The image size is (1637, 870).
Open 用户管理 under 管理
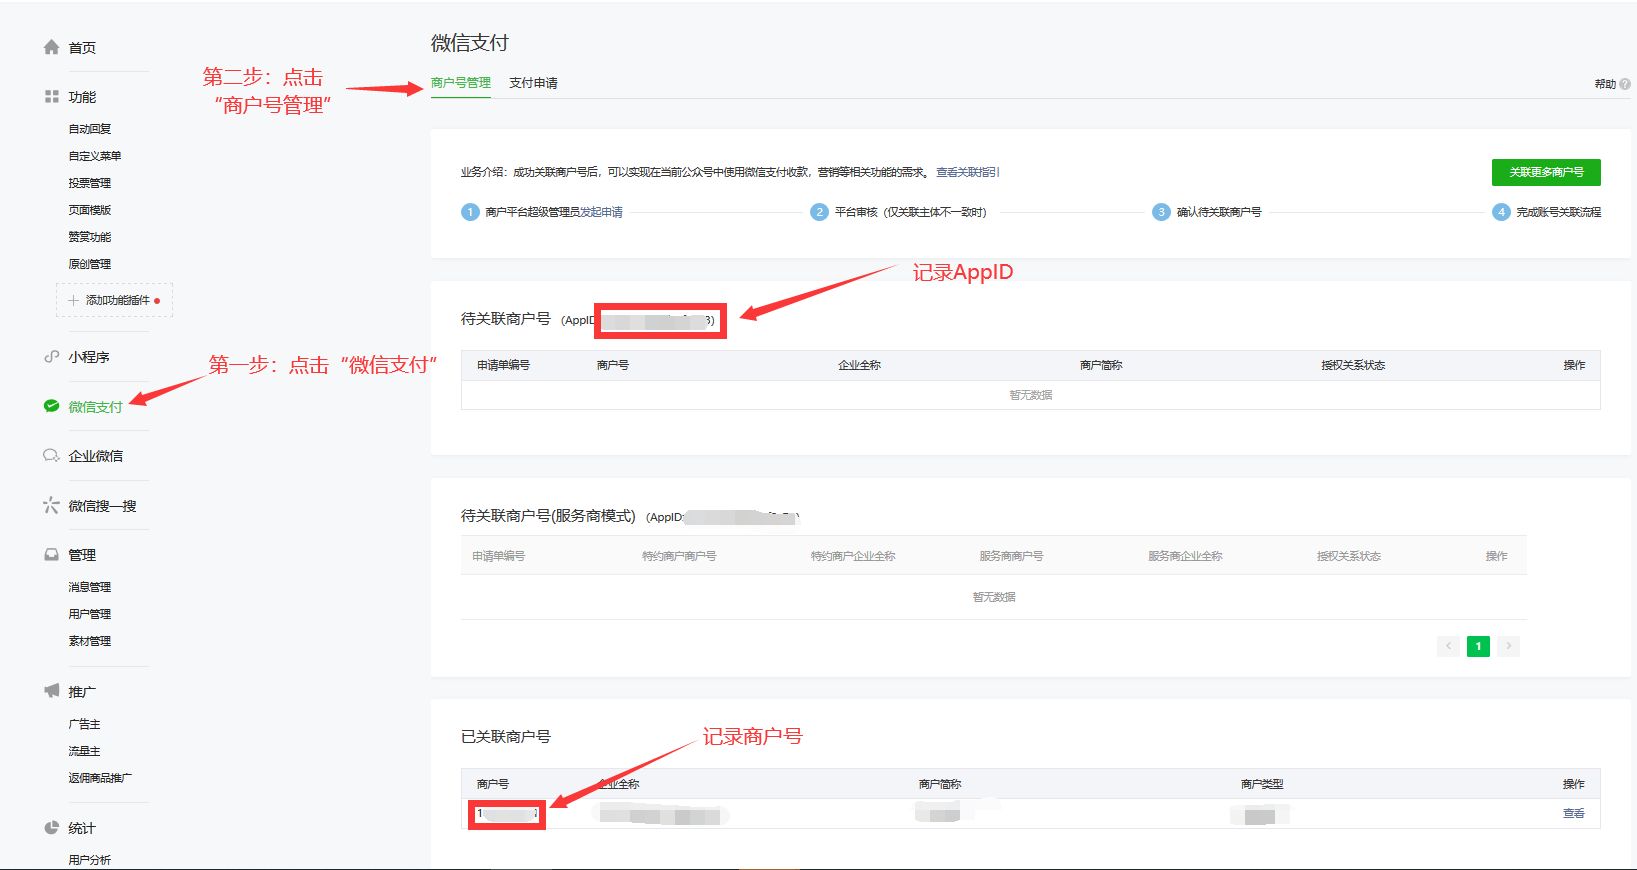point(90,614)
